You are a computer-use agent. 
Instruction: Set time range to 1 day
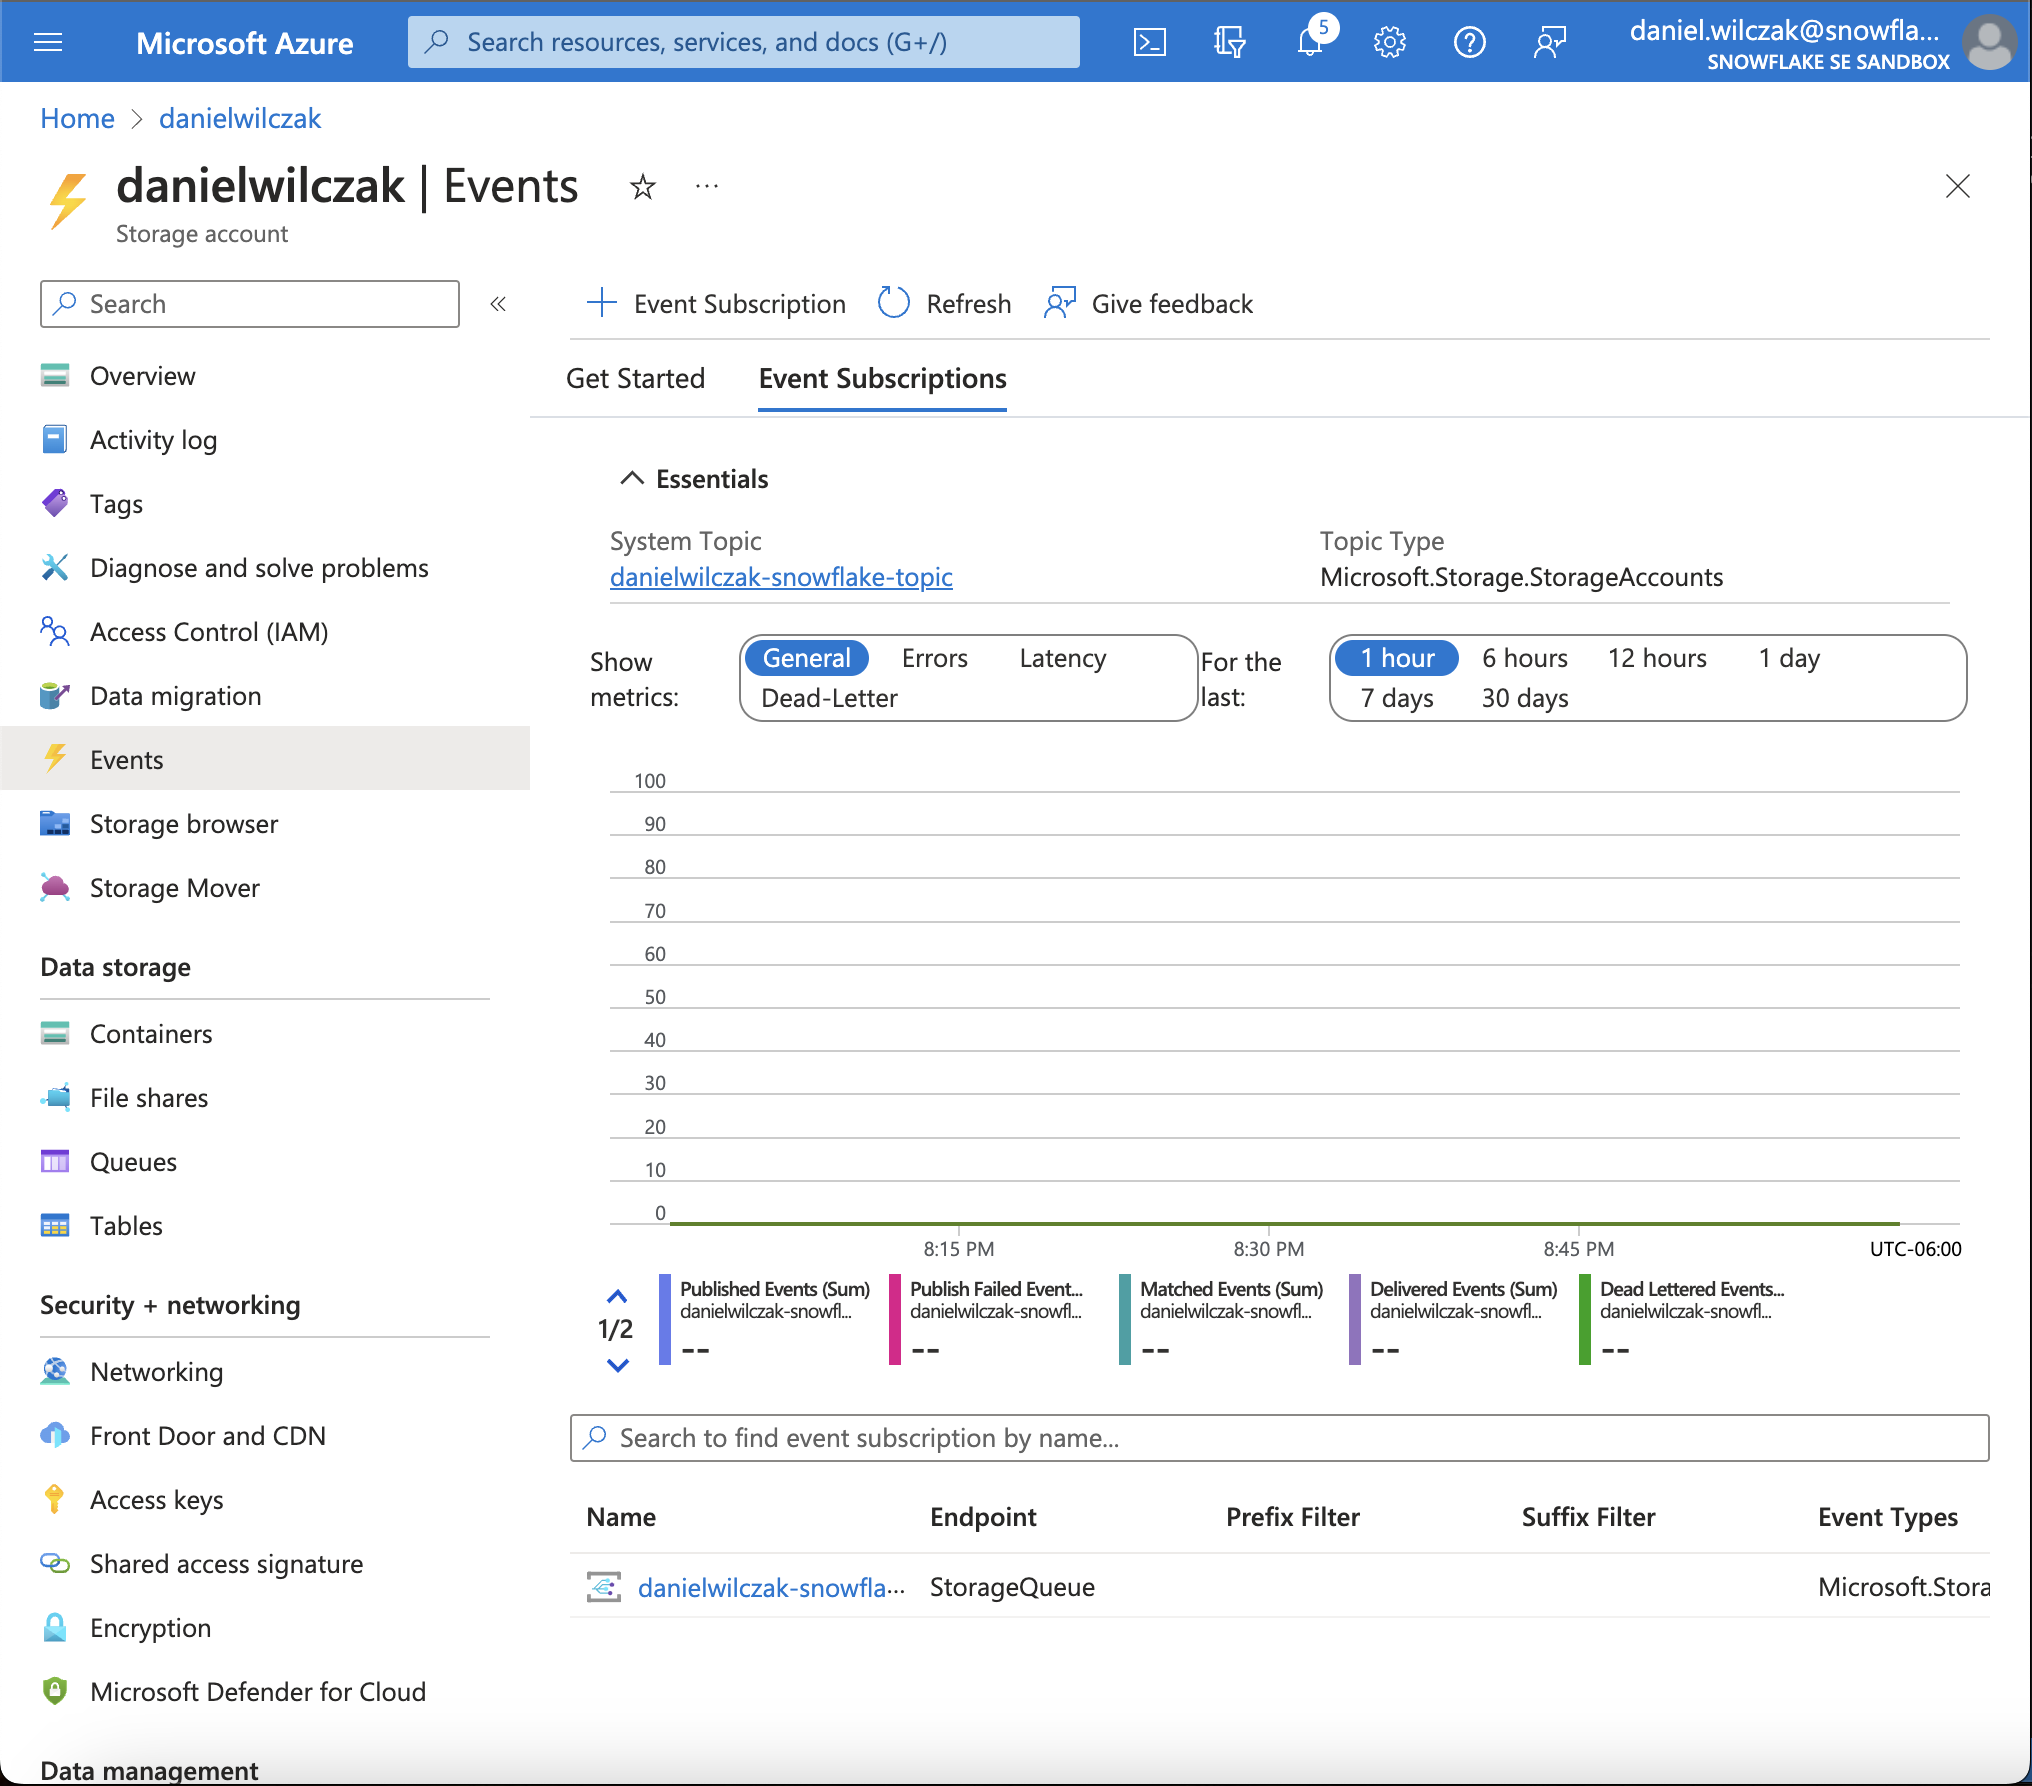(x=1789, y=658)
